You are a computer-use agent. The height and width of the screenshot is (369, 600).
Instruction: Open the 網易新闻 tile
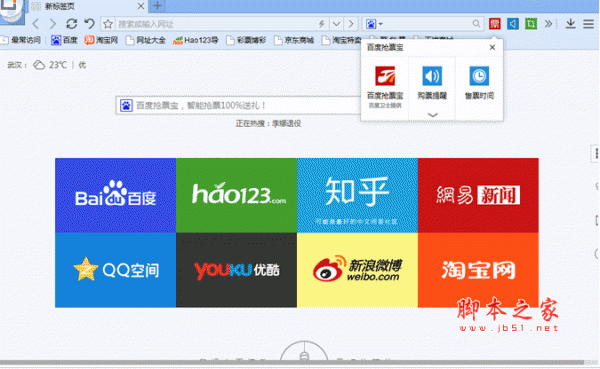point(478,195)
